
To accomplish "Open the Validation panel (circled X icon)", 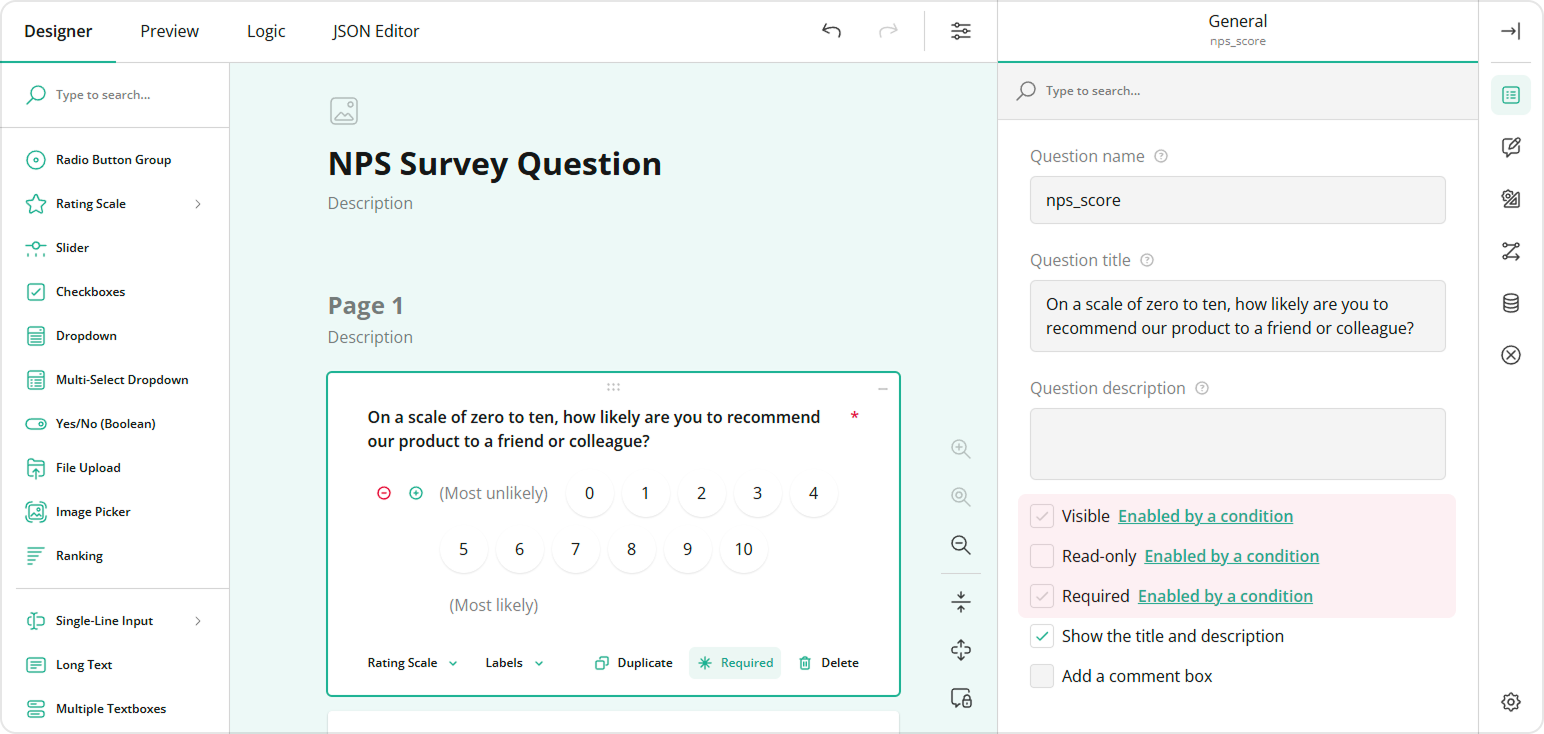I will (x=1511, y=355).
